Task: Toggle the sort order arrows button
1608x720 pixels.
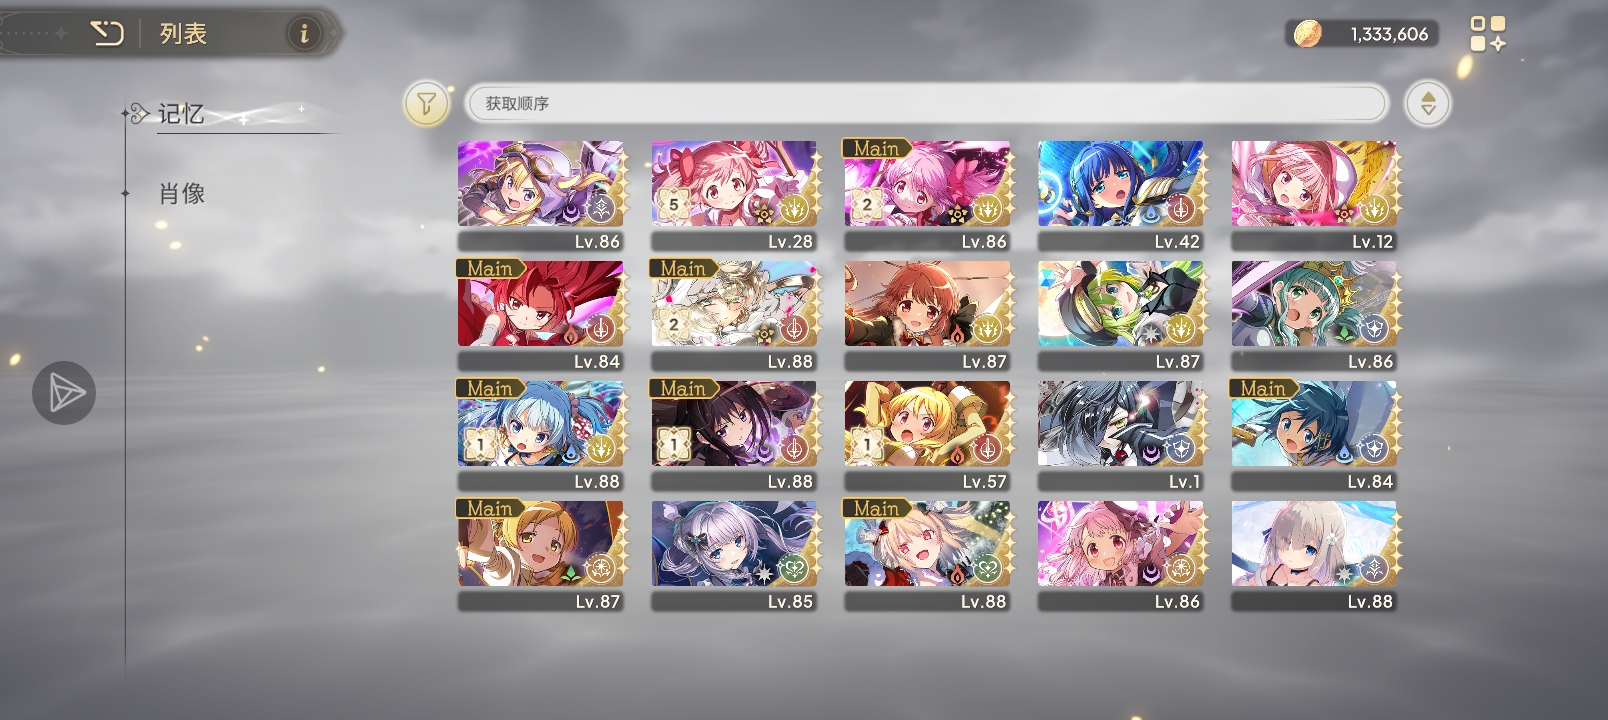Action: 1428,103
